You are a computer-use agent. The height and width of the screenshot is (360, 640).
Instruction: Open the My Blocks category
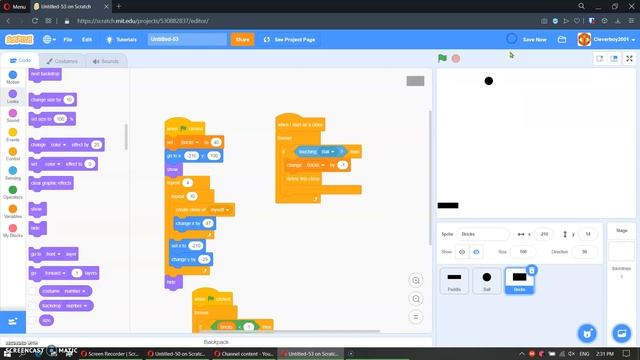(x=13, y=231)
